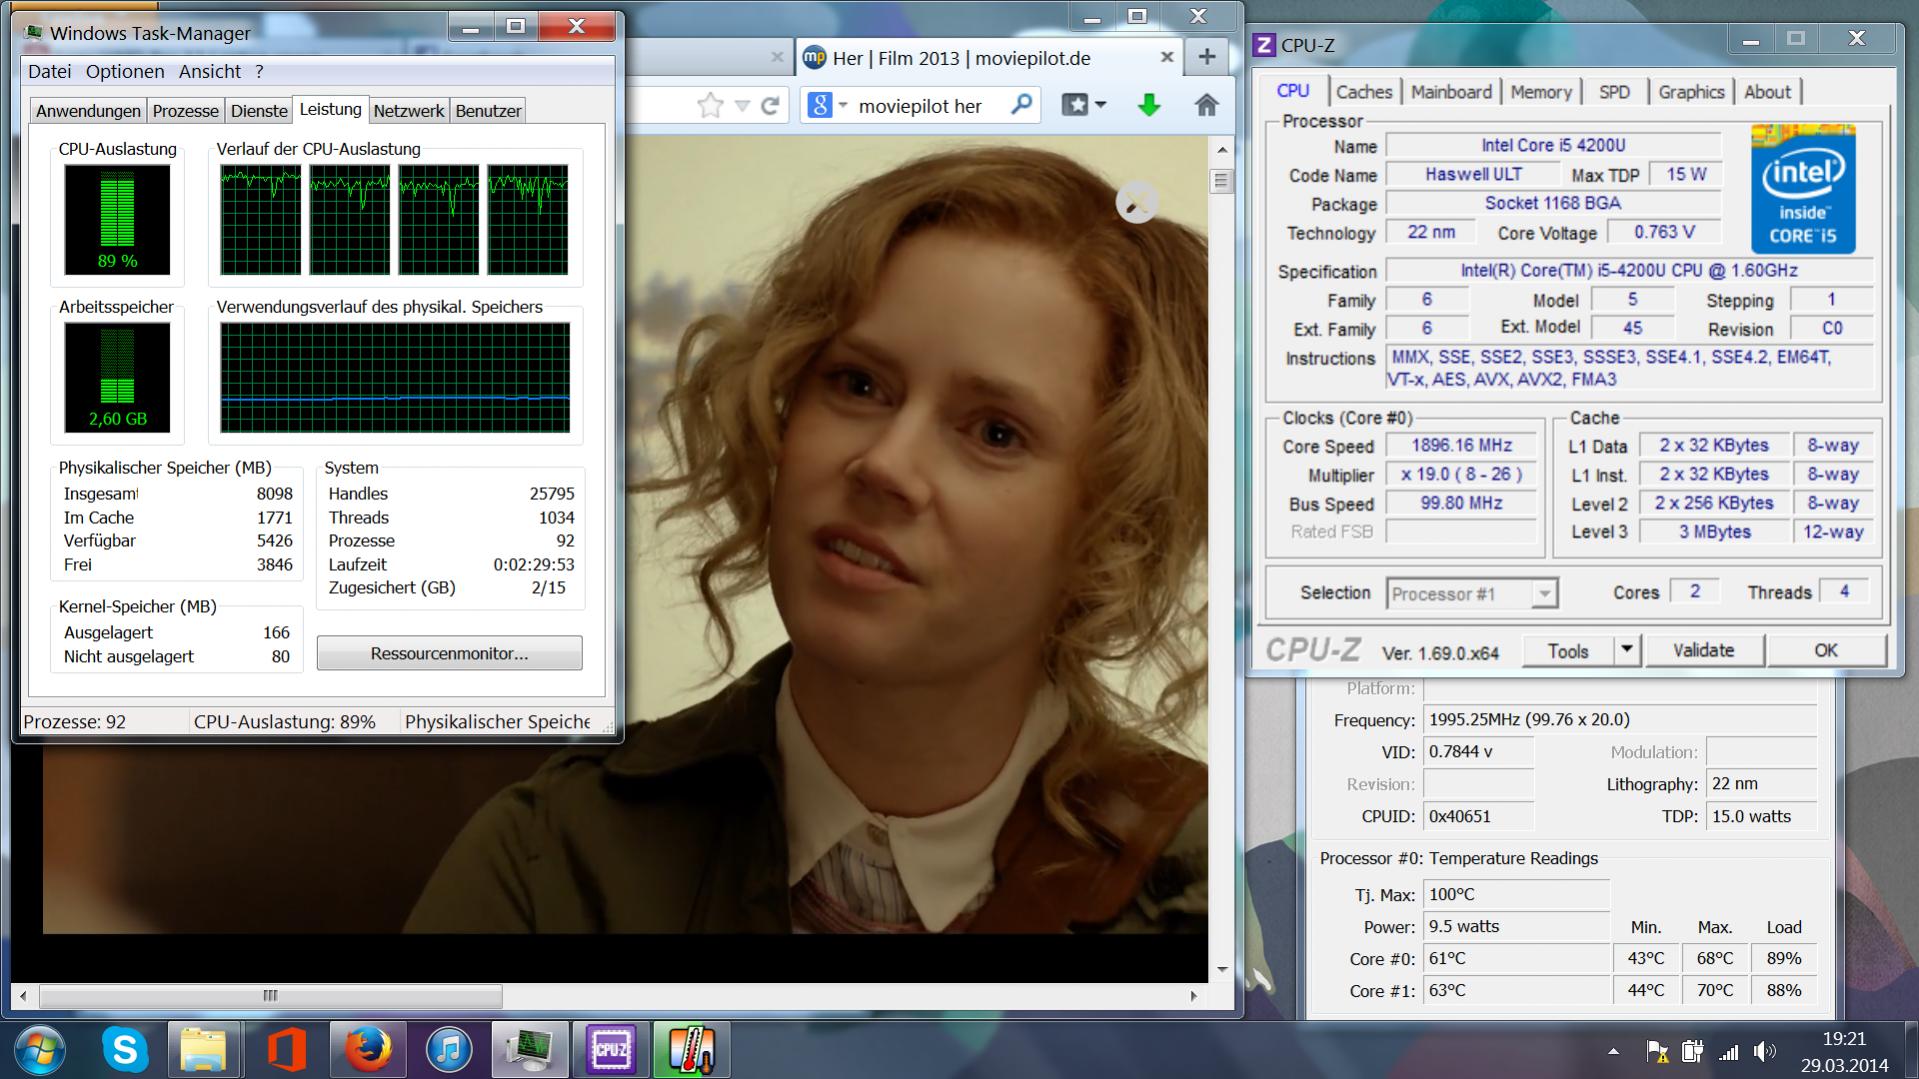Click the CPUID value 0x40651
1919x1079 pixels.
click(1478, 816)
